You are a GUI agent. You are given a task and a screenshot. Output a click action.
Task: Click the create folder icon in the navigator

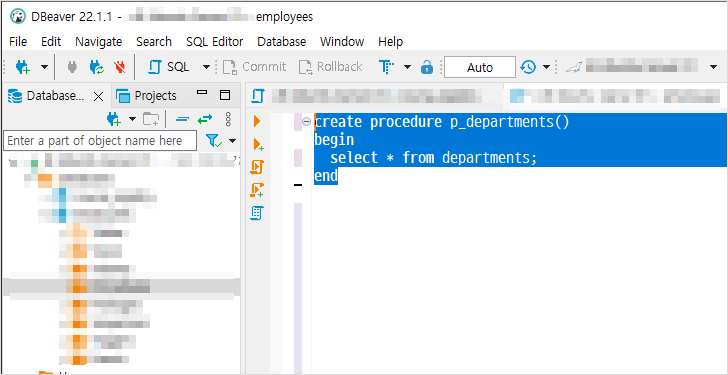point(151,119)
